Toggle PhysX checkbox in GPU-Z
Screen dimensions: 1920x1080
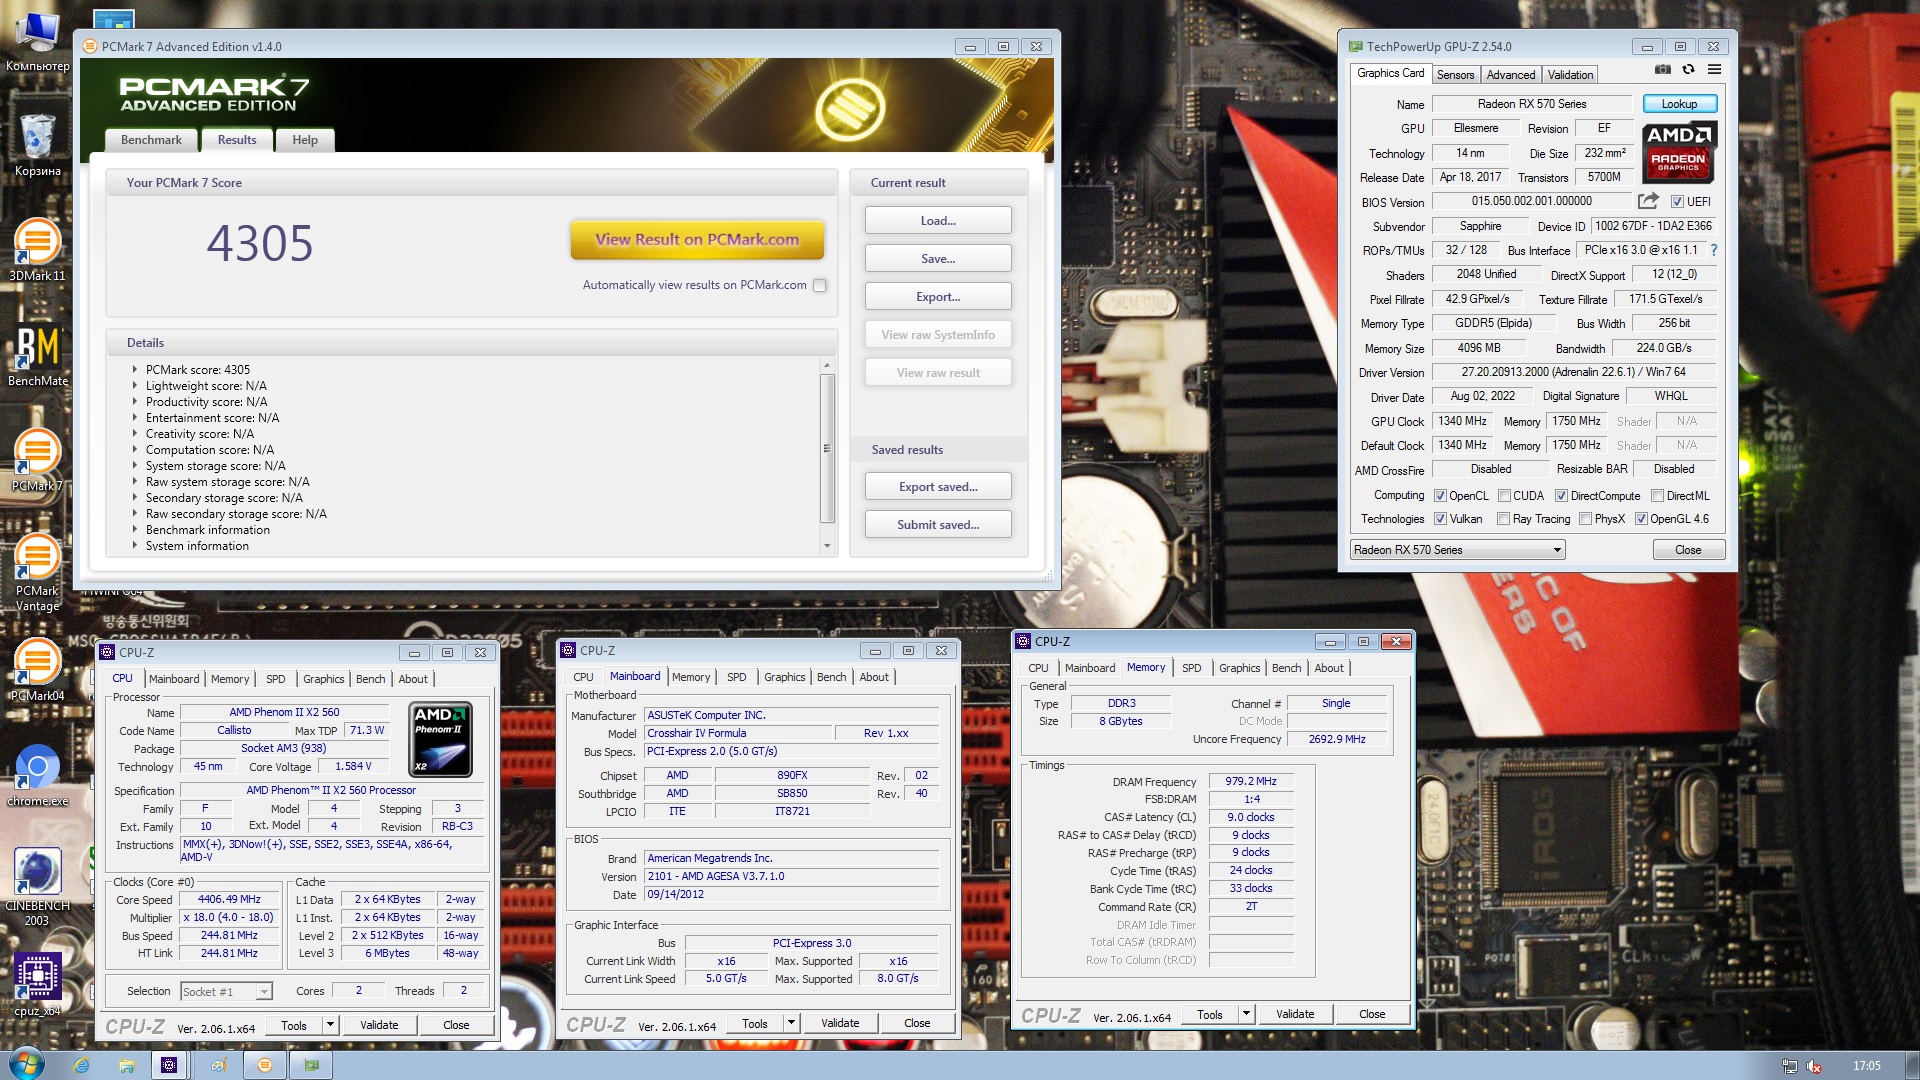pyautogui.click(x=1585, y=518)
